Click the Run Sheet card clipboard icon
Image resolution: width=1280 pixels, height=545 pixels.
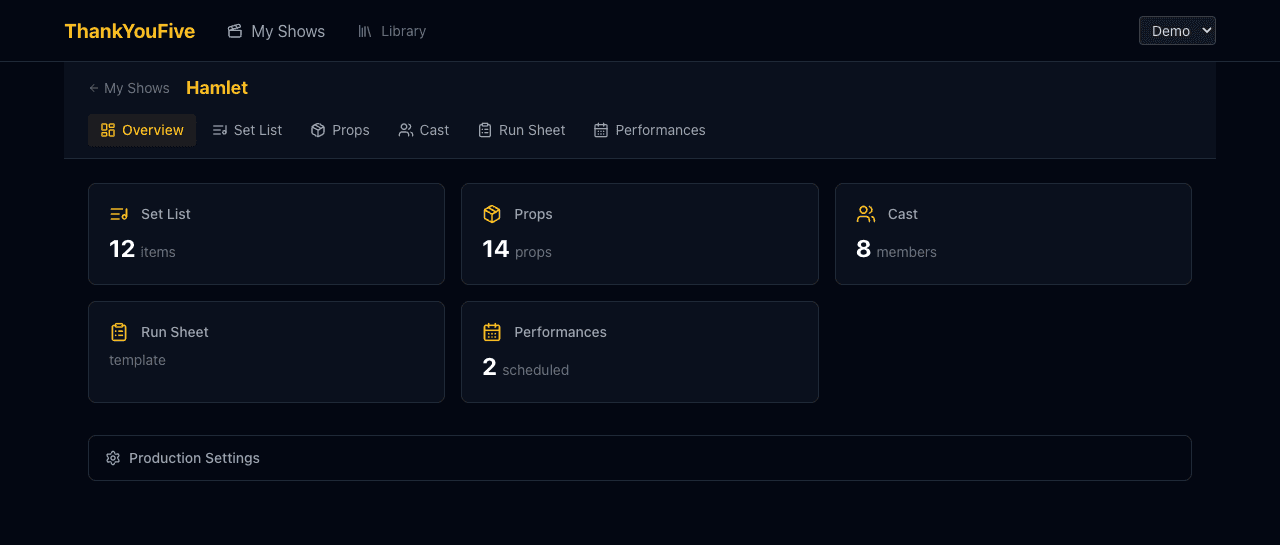point(119,332)
